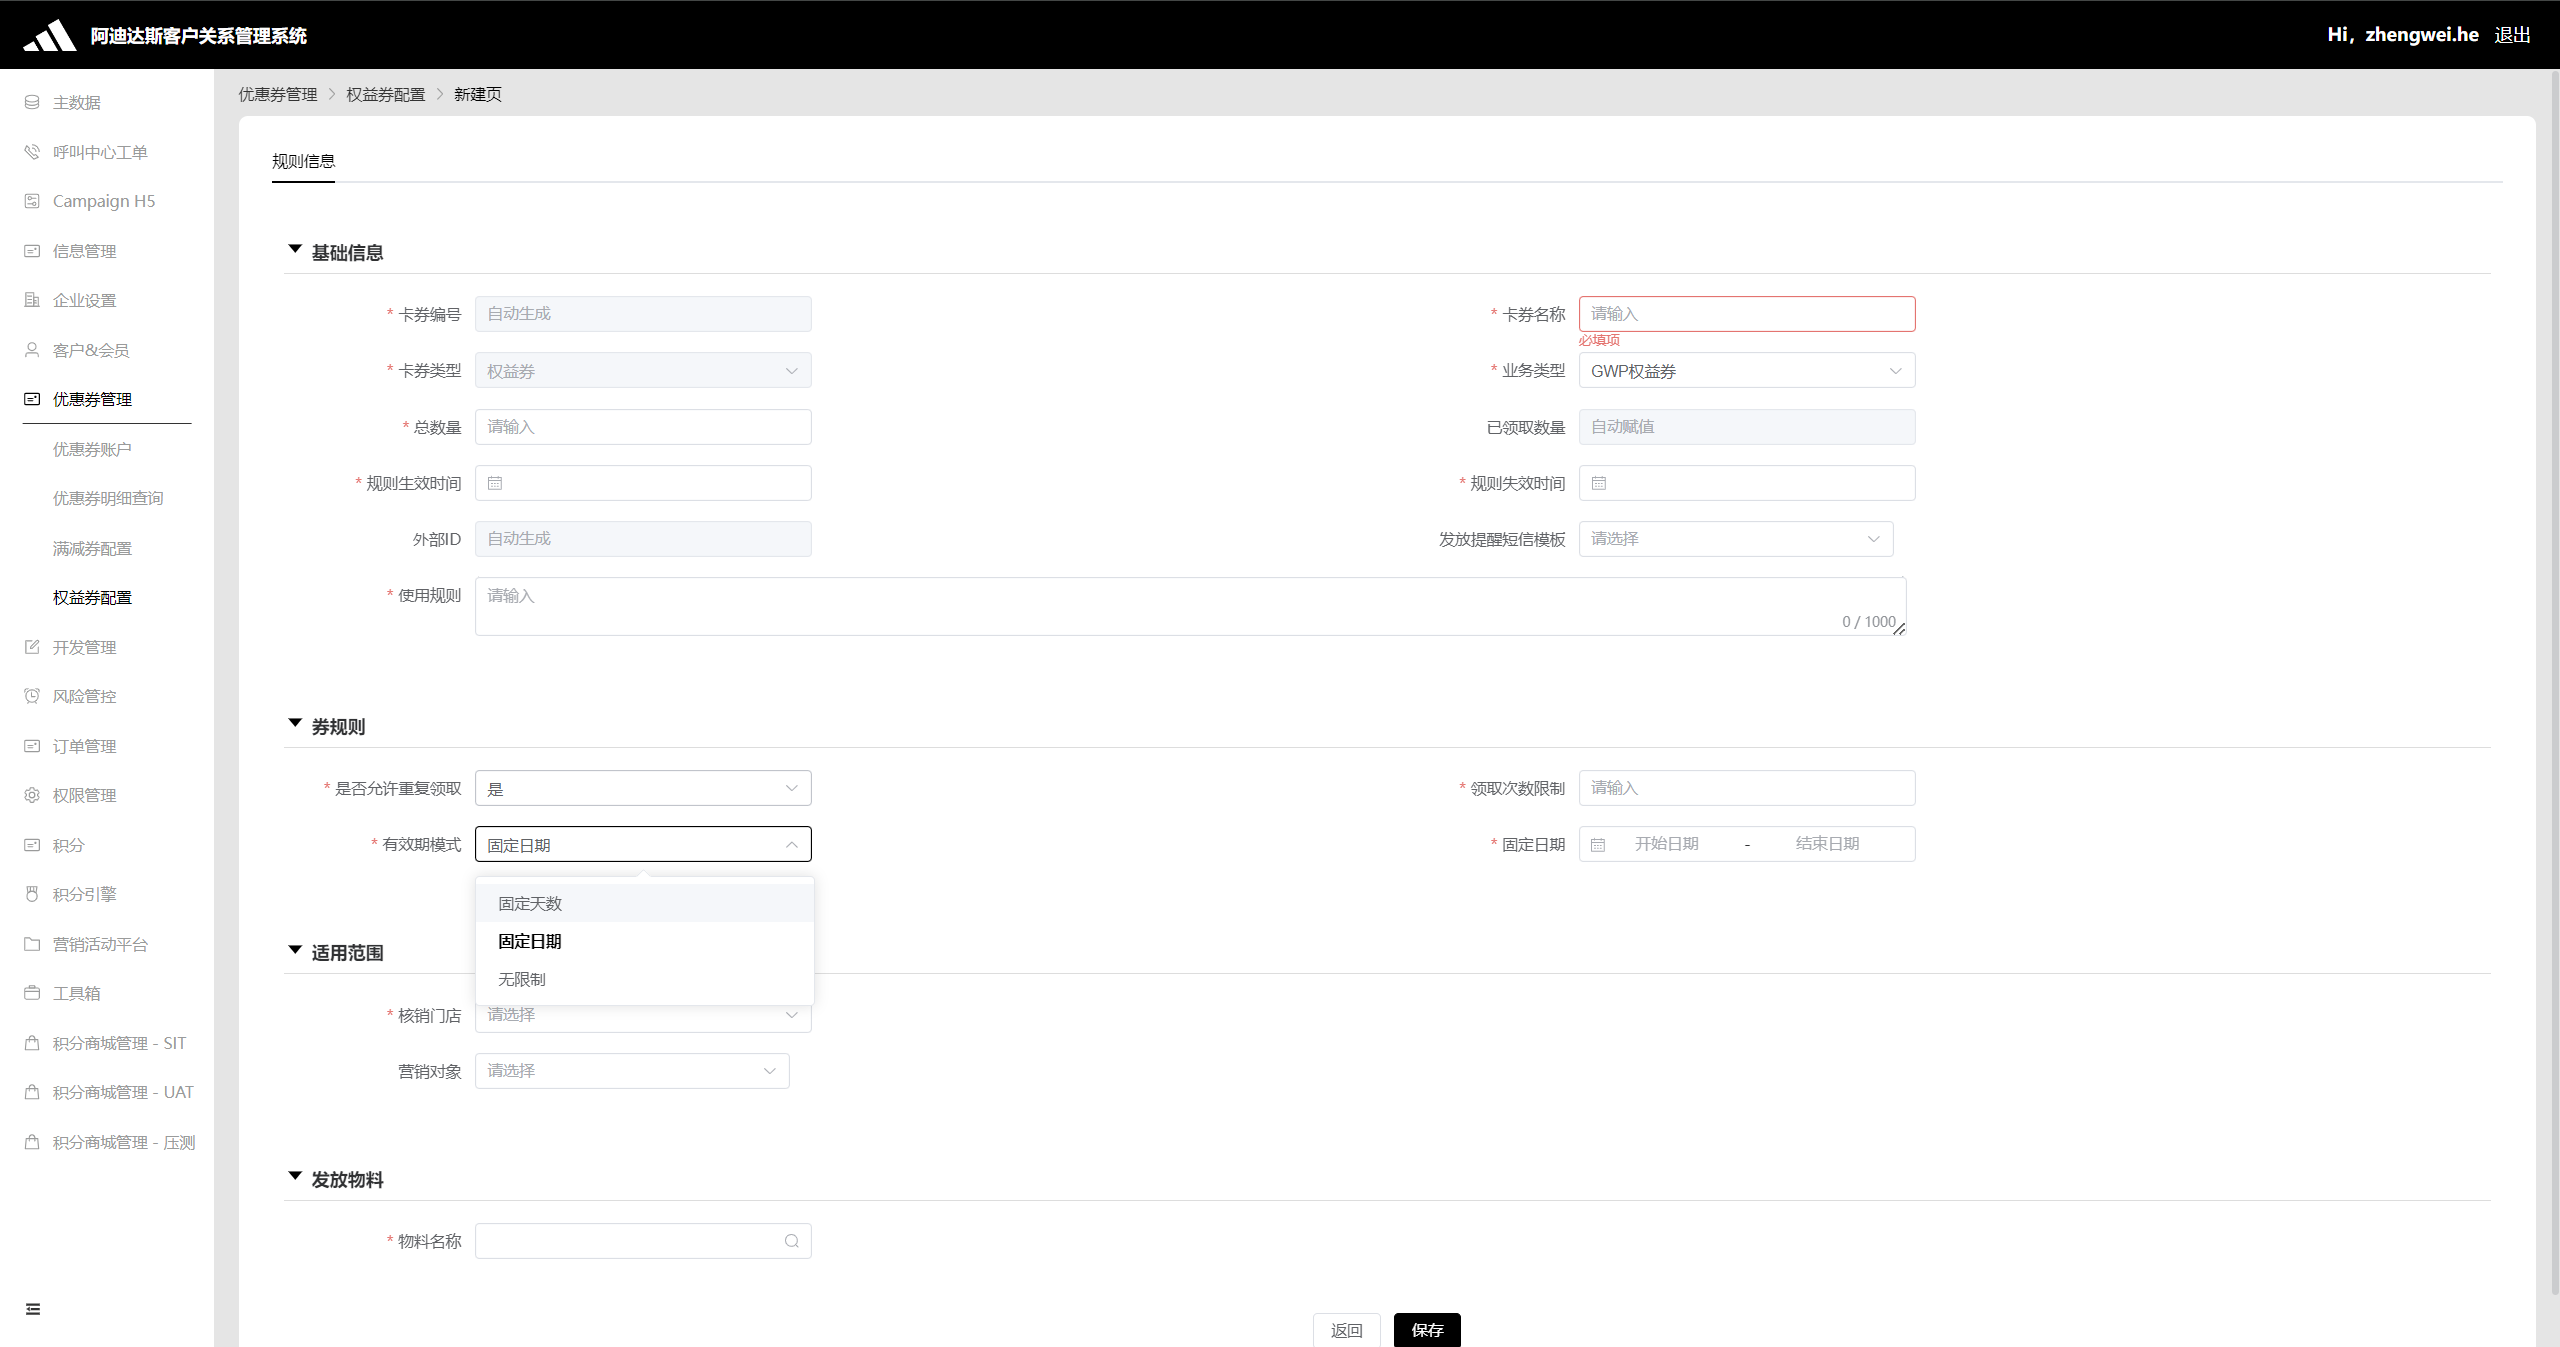Click the 积分商城管理 - SIT bag icon

coord(32,1043)
